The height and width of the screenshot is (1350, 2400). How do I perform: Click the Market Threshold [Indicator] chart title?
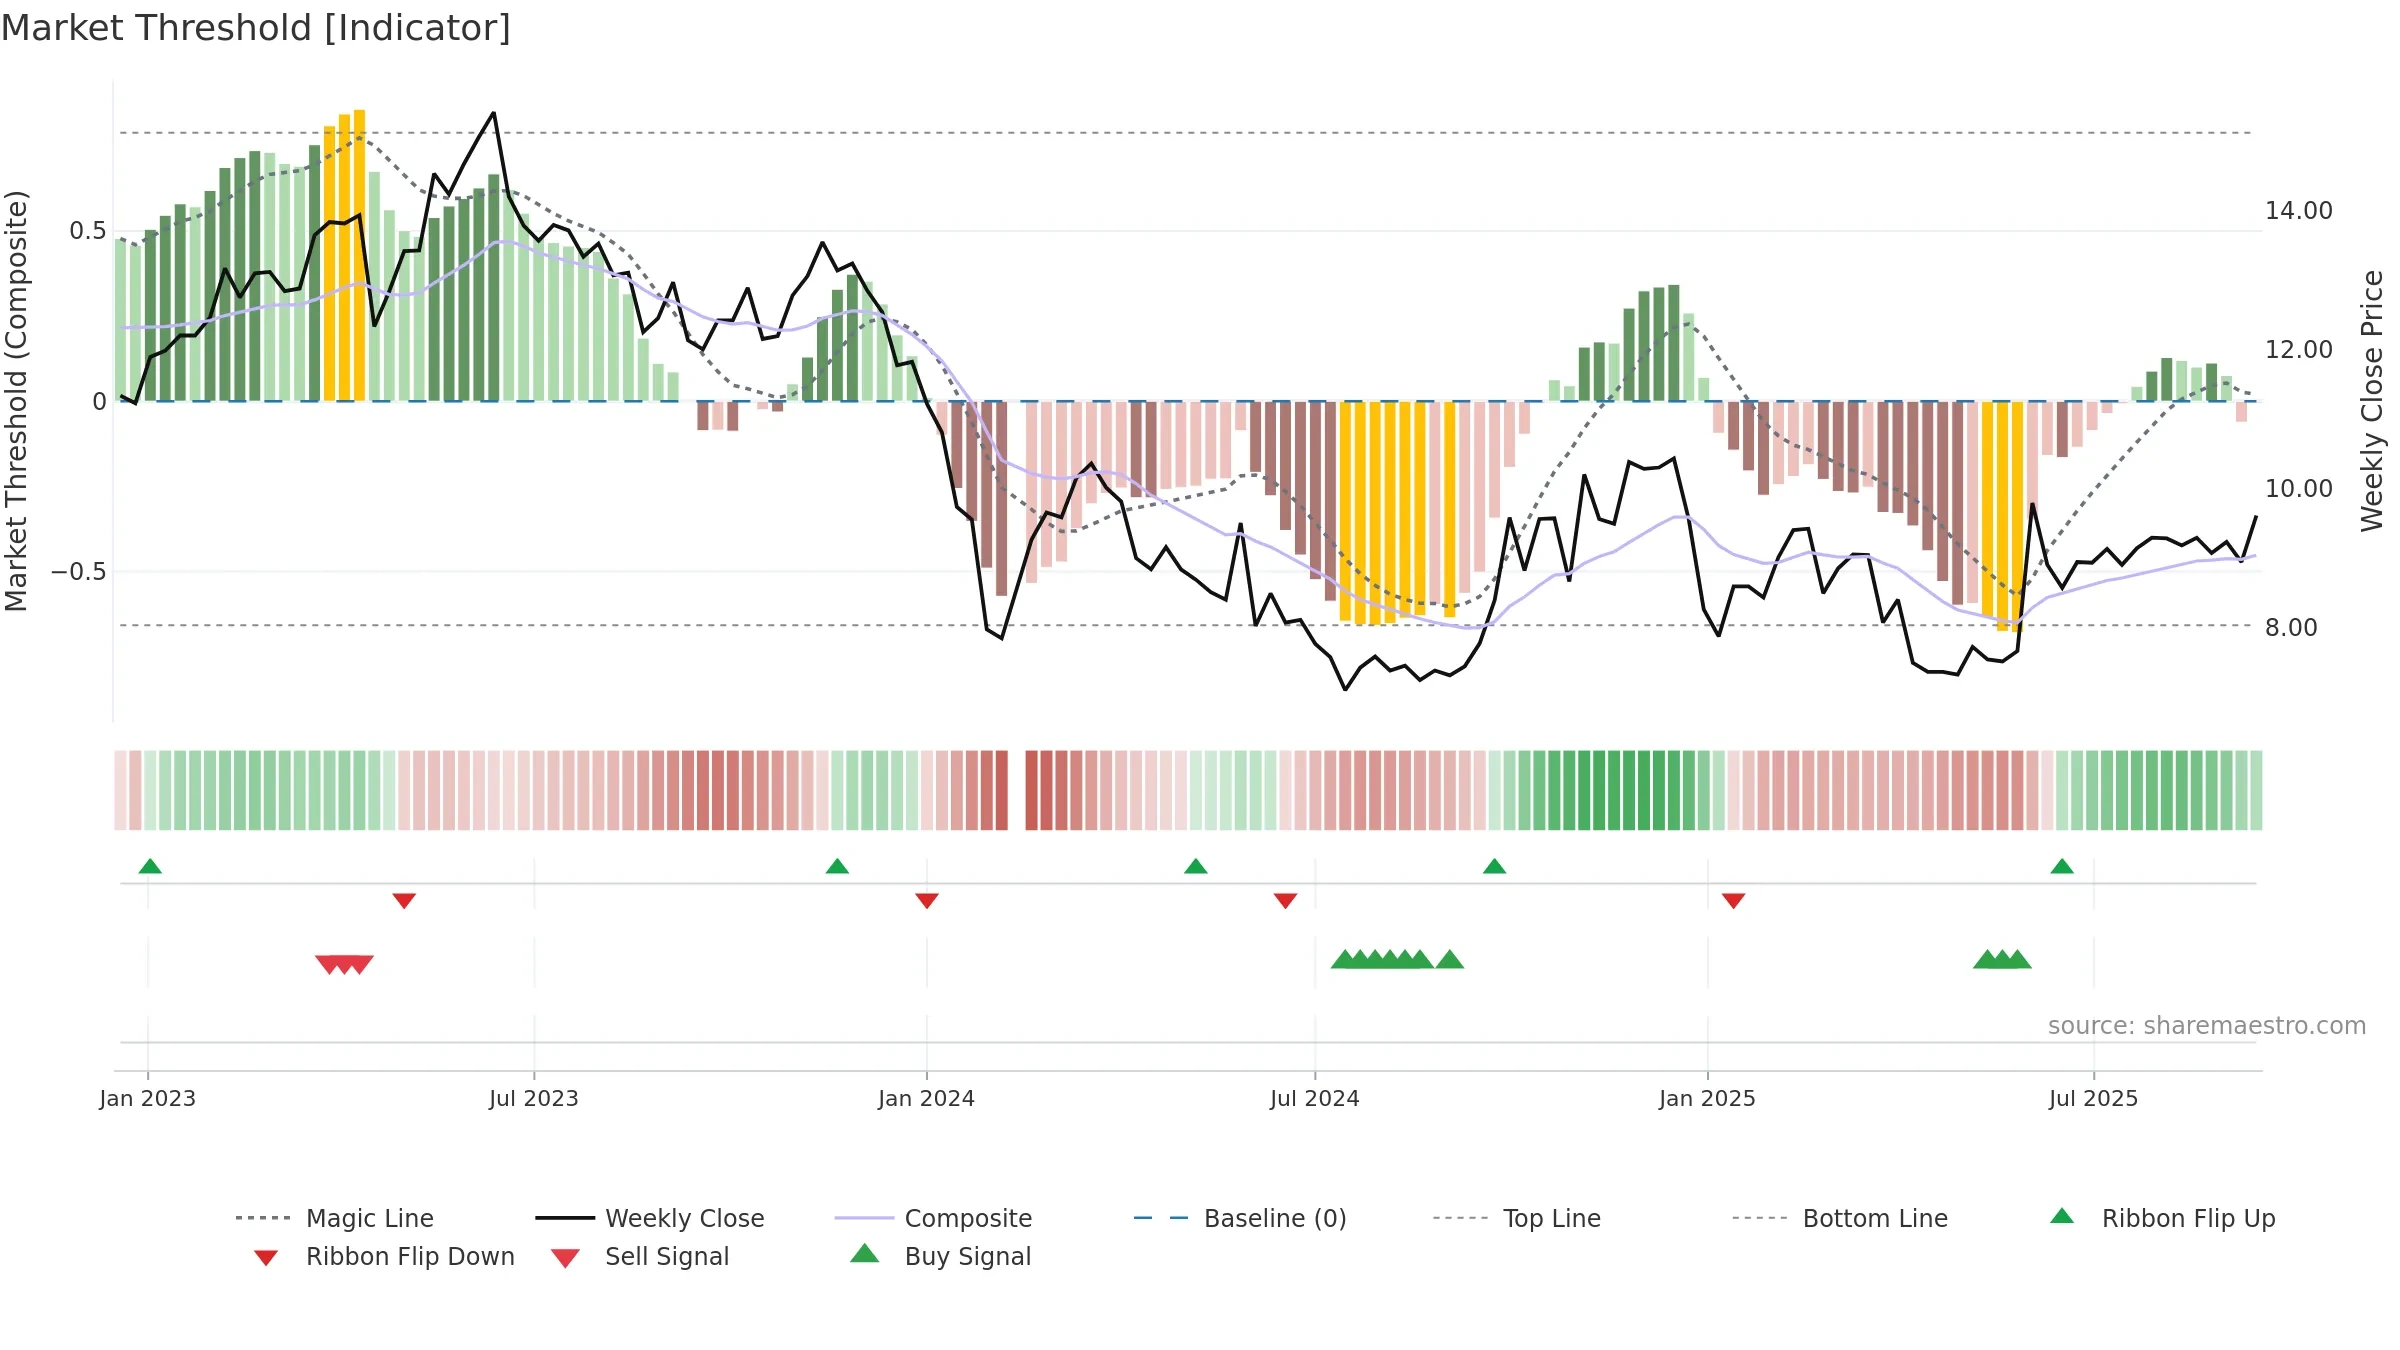pyautogui.click(x=256, y=28)
